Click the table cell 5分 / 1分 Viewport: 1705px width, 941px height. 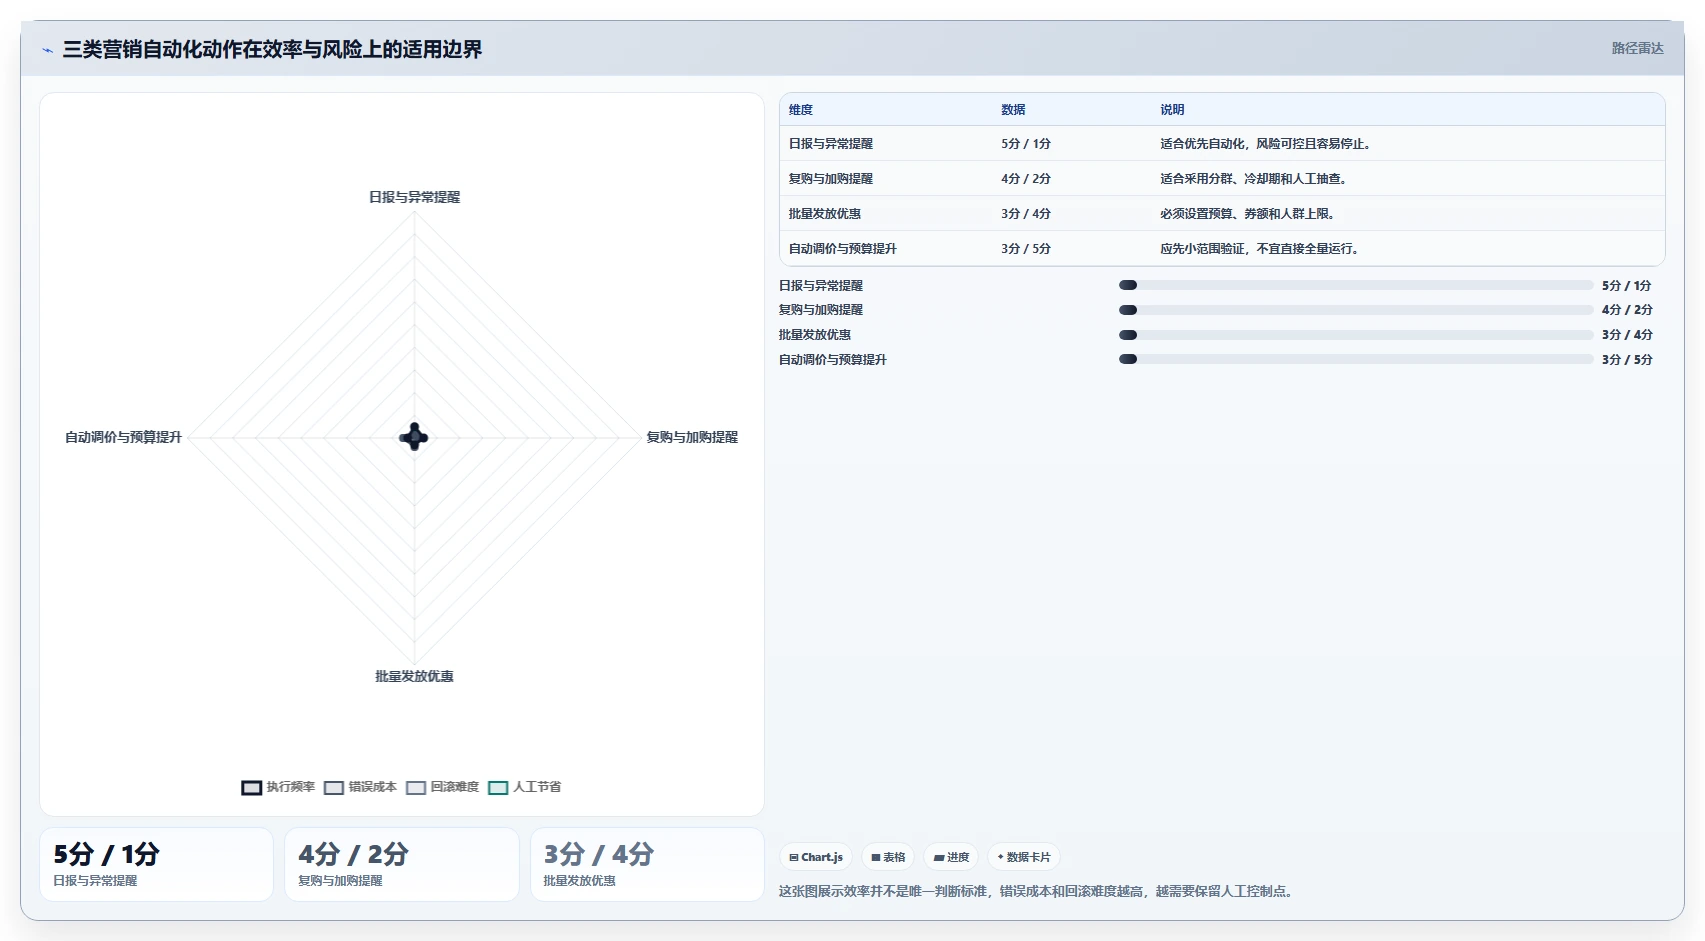pos(1026,144)
